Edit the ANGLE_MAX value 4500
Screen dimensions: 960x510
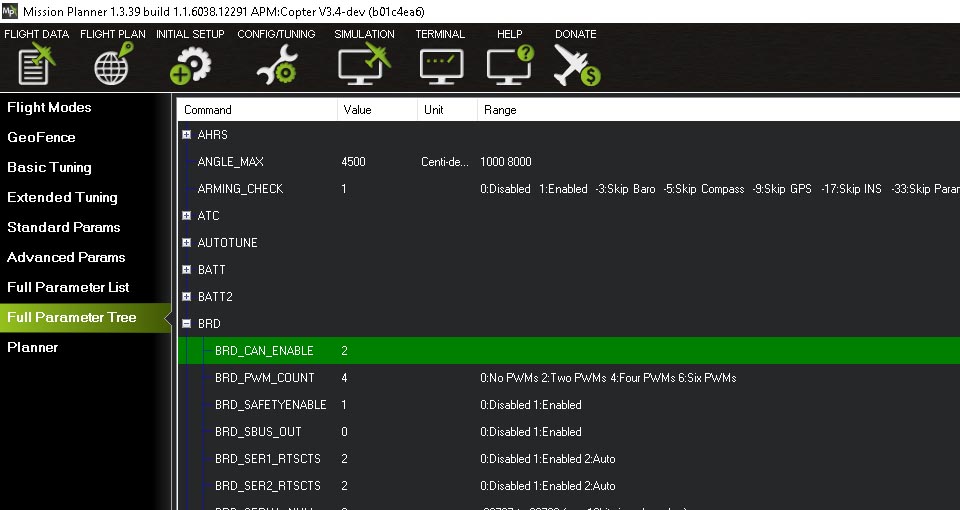(354, 162)
